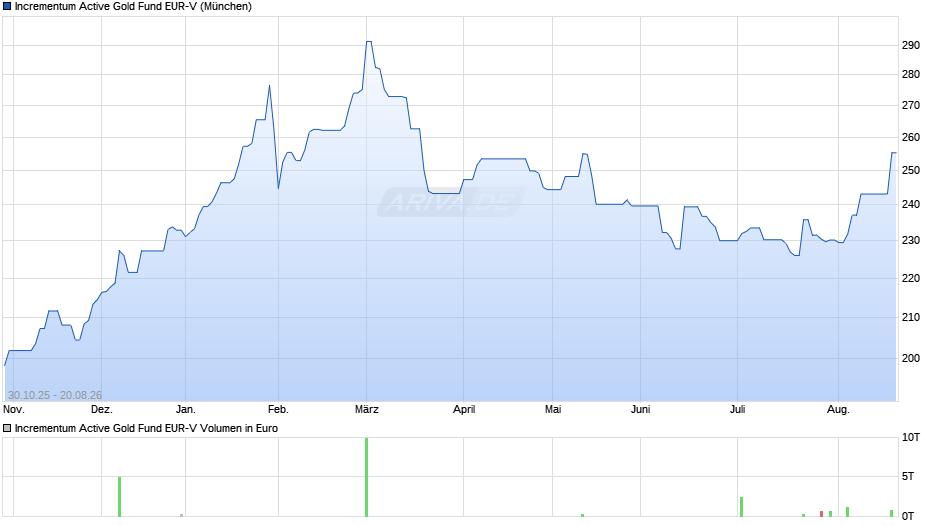The height and width of the screenshot is (526, 940).
Task: Click the 230 price axis value
Action: 911,241
